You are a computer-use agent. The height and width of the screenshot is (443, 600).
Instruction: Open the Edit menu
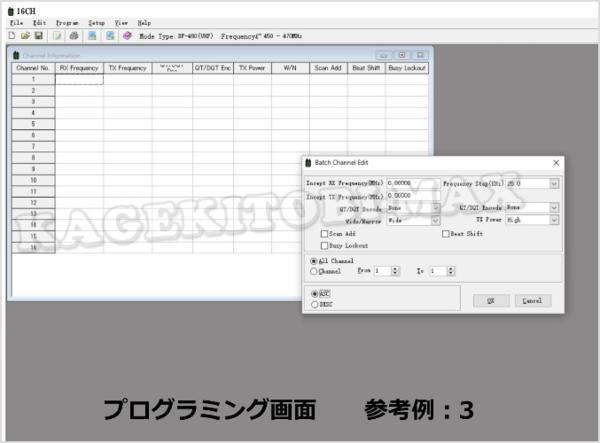tap(39, 23)
